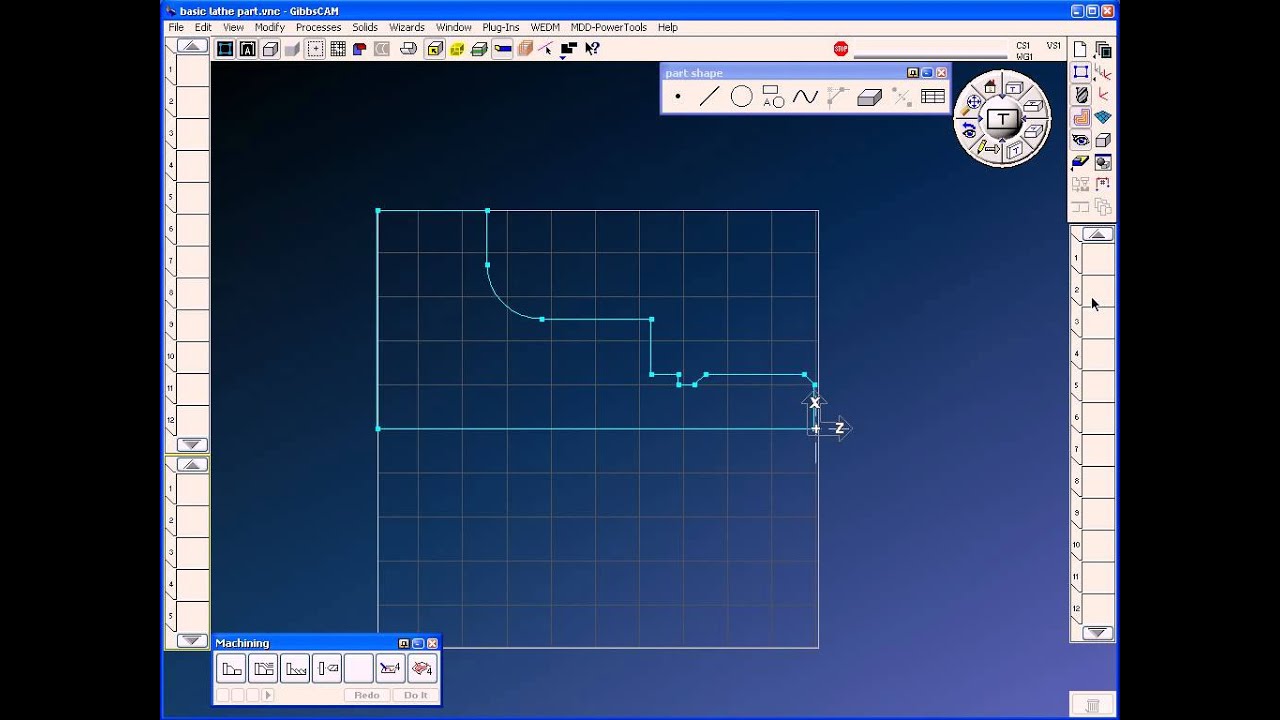Viewport: 1280px width, 720px height.
Task: Select the threading process icon
Action: pos(295,669)
